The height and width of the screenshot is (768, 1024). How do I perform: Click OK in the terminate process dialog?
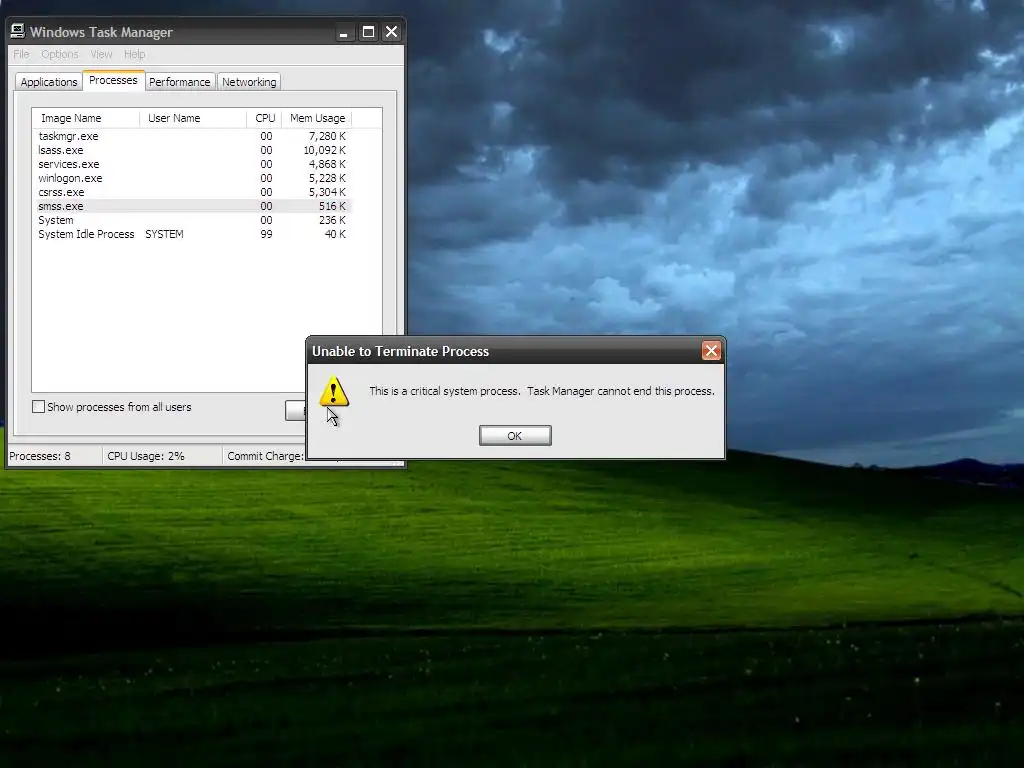coord(515,436)
